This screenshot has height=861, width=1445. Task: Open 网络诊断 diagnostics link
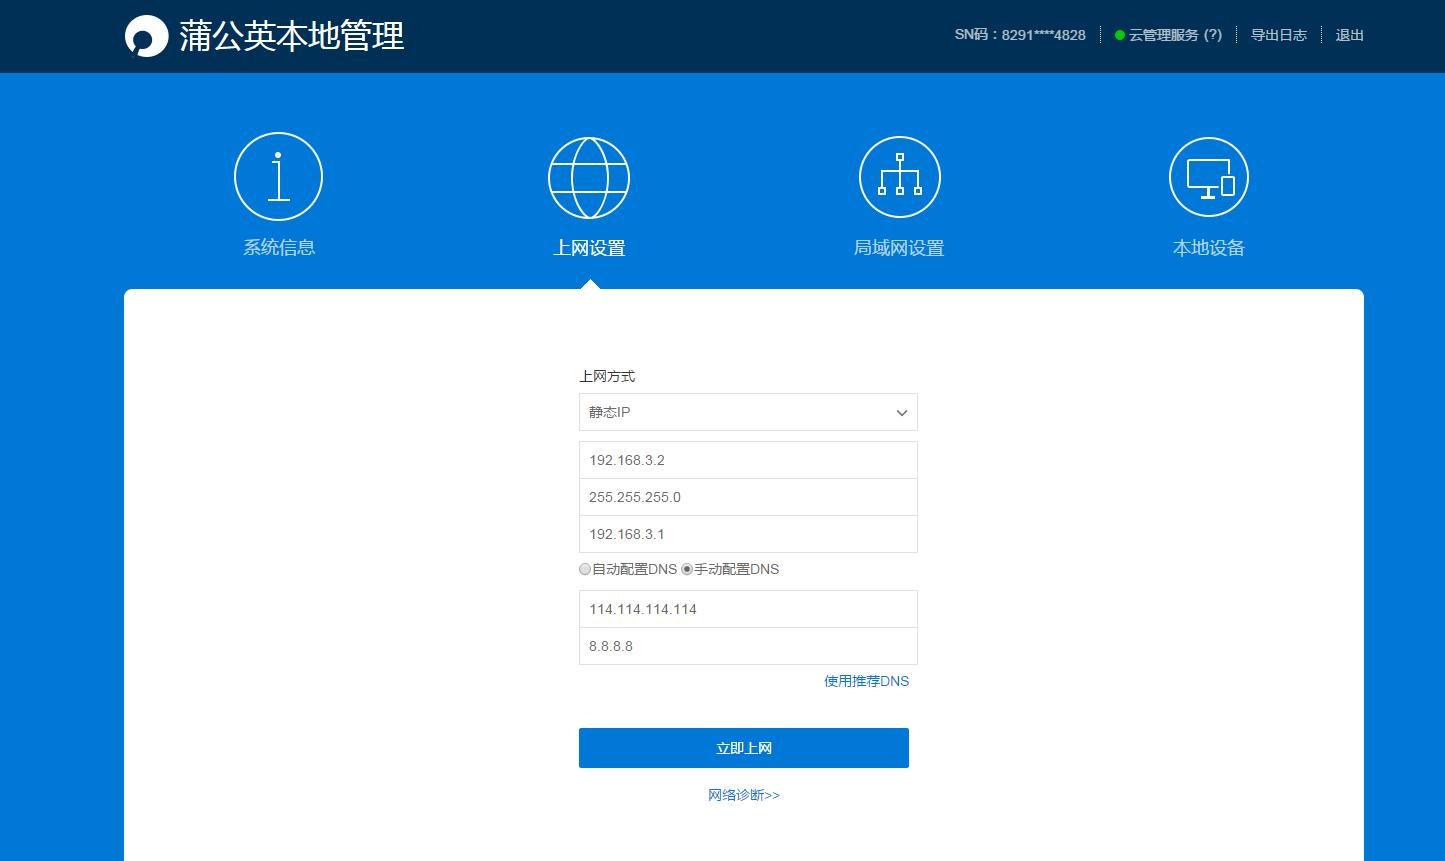pos(743,794)
